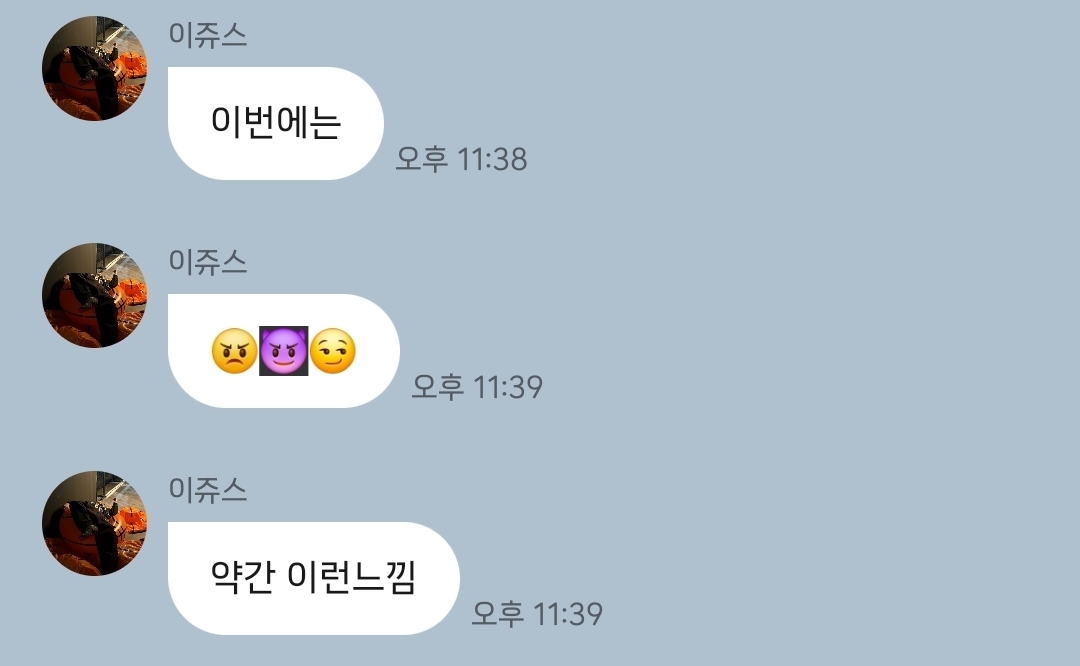Click the 오후 11:39 timestamp beside 약간 이런느낌

click(537, 614)
